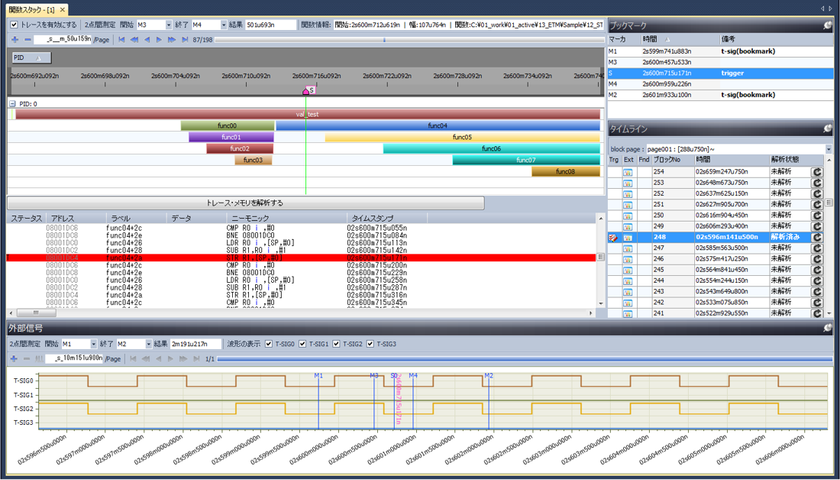Jump to last page in function stack
Image resolution: width=840 pixels, height=480 pixels.
(183, 39)
